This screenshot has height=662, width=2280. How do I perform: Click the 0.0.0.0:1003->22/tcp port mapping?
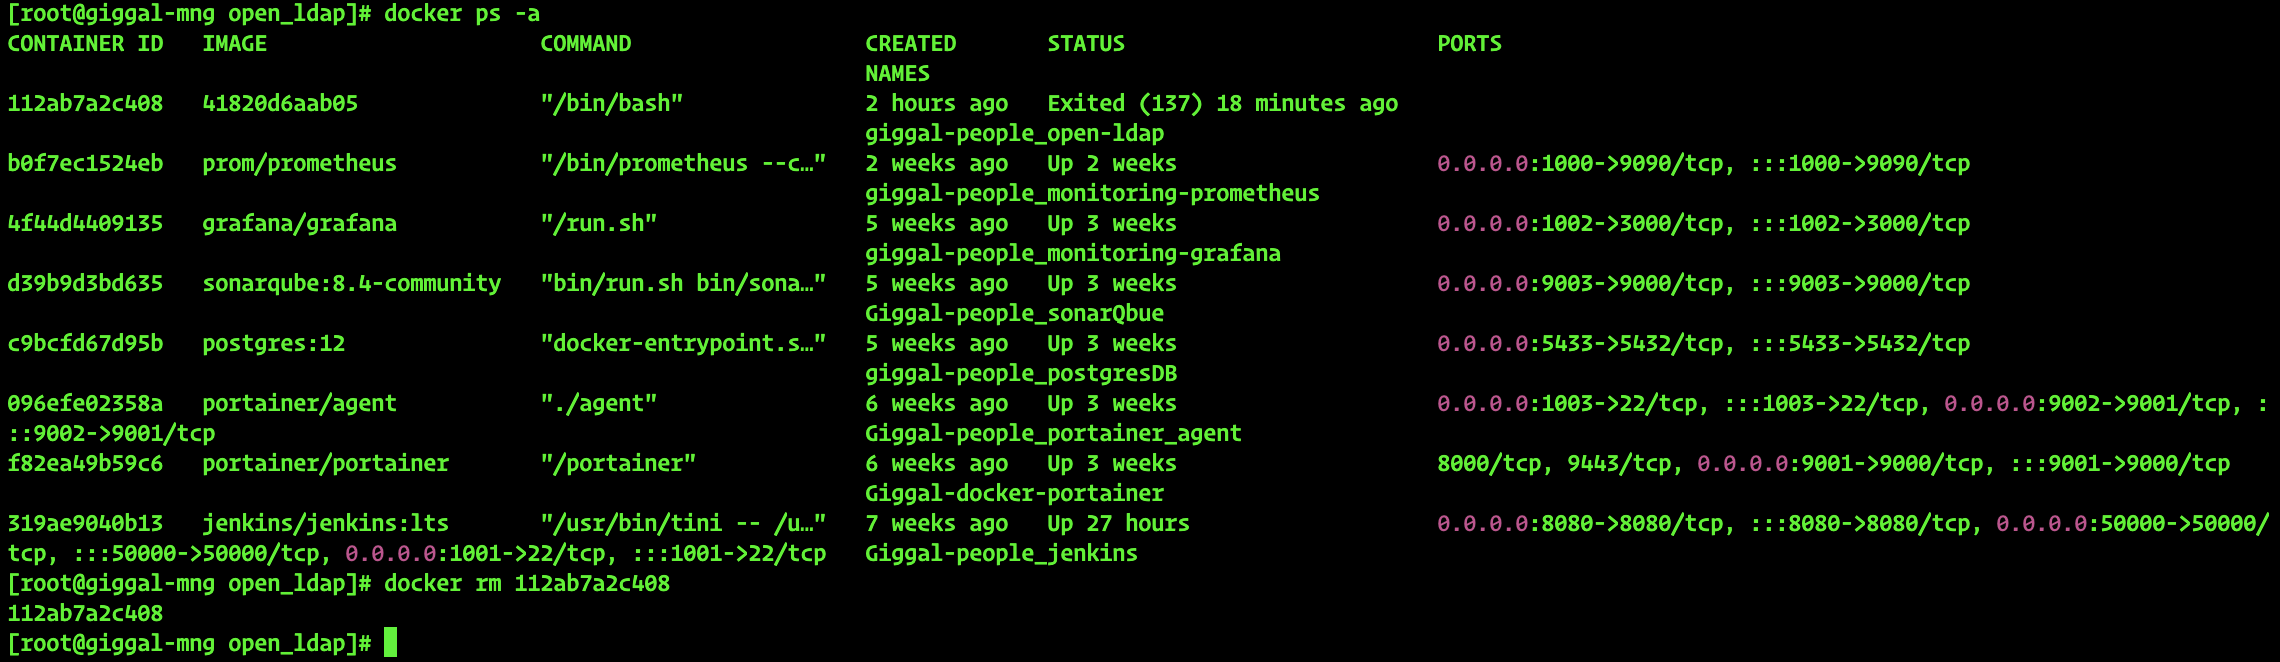pyautogui.click(x=1567, y=404)
